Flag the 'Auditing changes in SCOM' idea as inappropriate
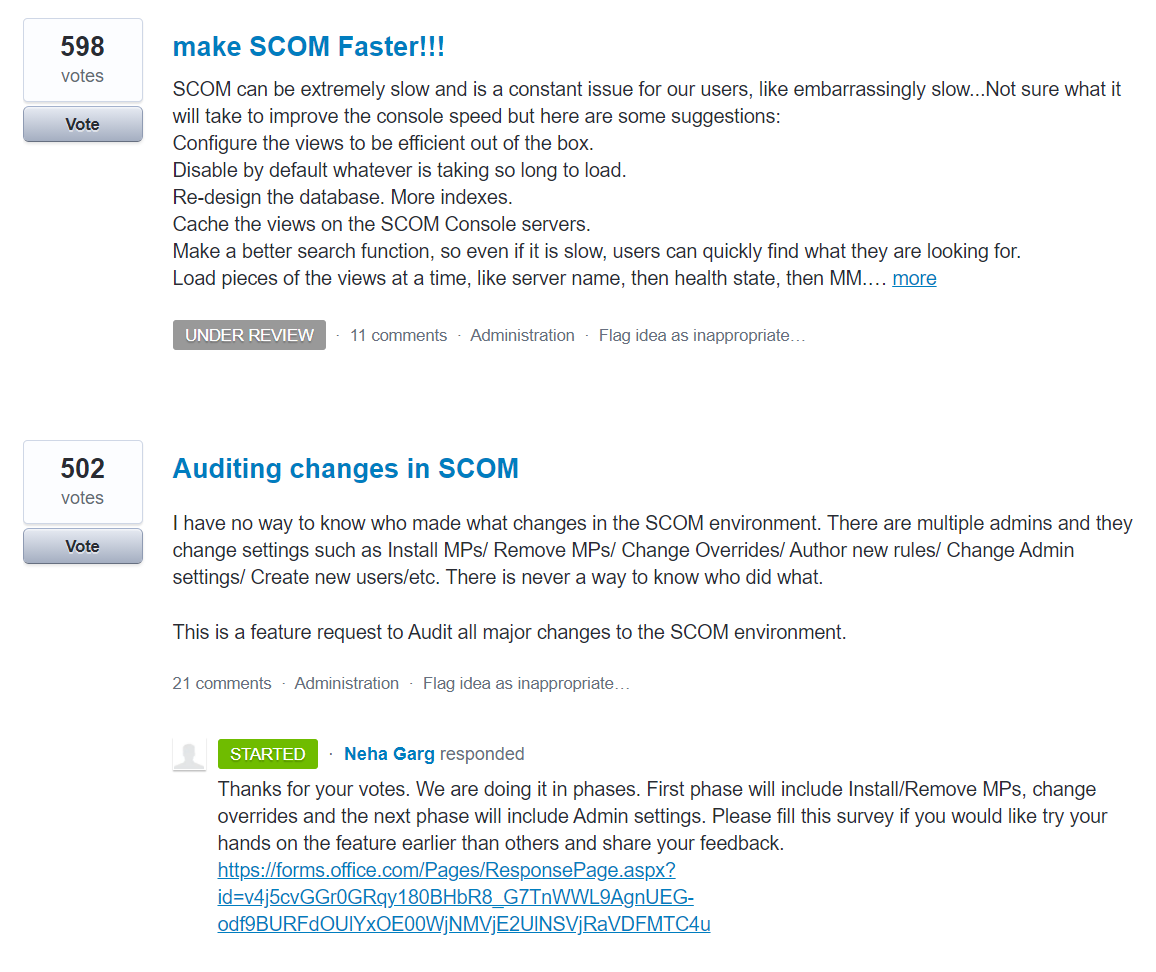This screenshot has width=1156, height=972. [526, 683]
